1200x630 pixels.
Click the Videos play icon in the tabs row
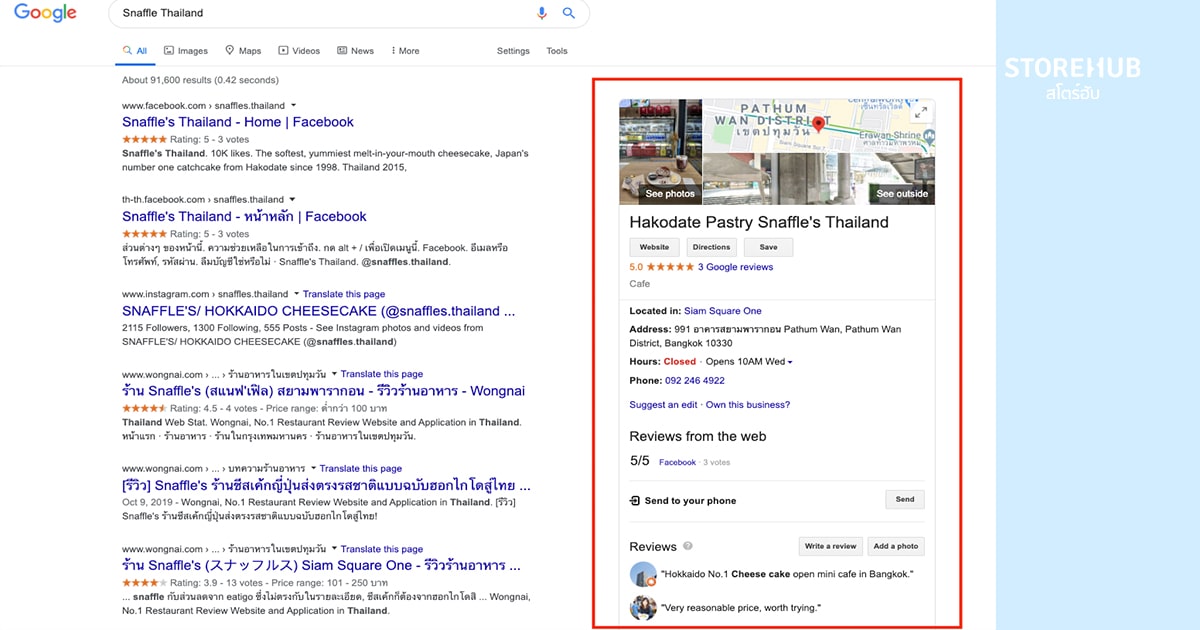click(x=282, y=50)
